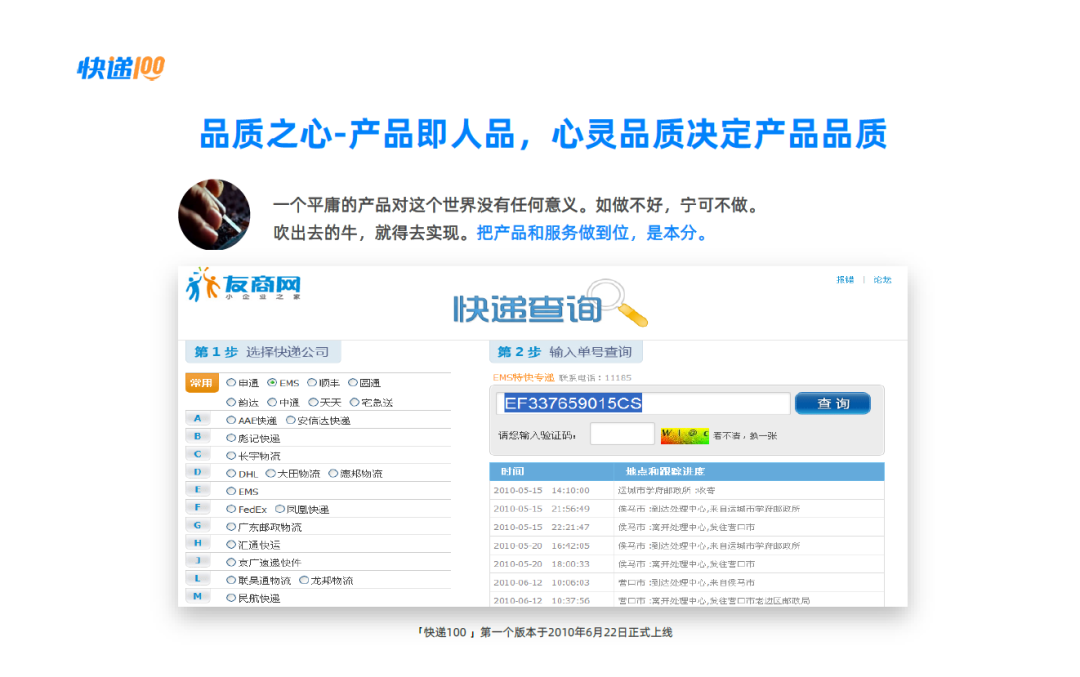1080x677 pixels.
Task: Pick the 圆通 radio button
Action: tap(353, 382)
